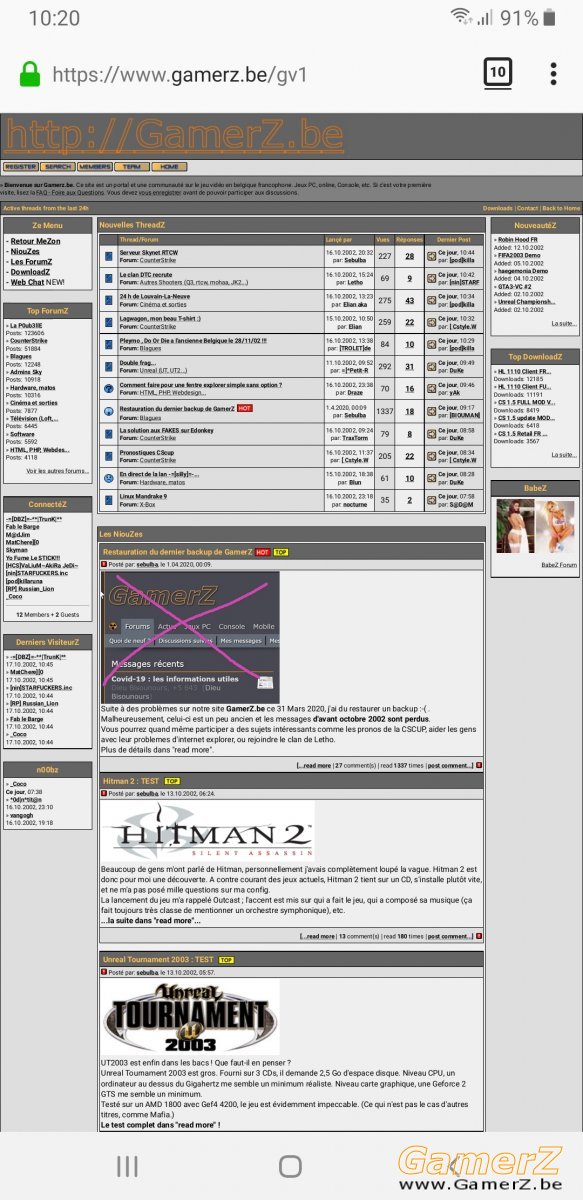Open the Unreal Tournament 2003 logo image
This screenshot has height=1200, width=583.
coord(190,1017)
